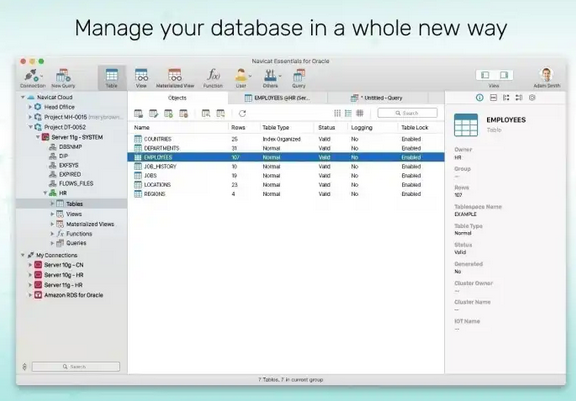Expand the Views tree node
Image resolution: width=576 pixels, height=401 pixels.
click(x=52, y=214)
